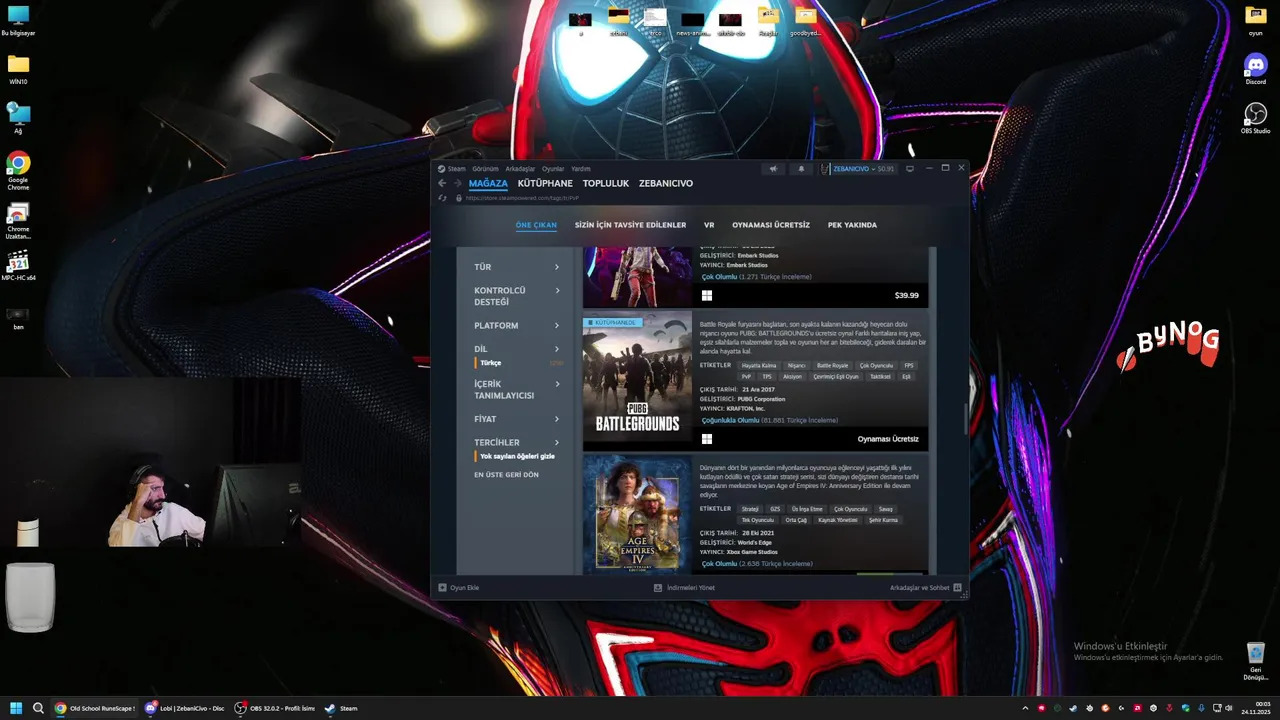Open Bu bilgisayar desktop icon
The width and height of the screenshot is (1280, 720).
[x=18, y=20]
